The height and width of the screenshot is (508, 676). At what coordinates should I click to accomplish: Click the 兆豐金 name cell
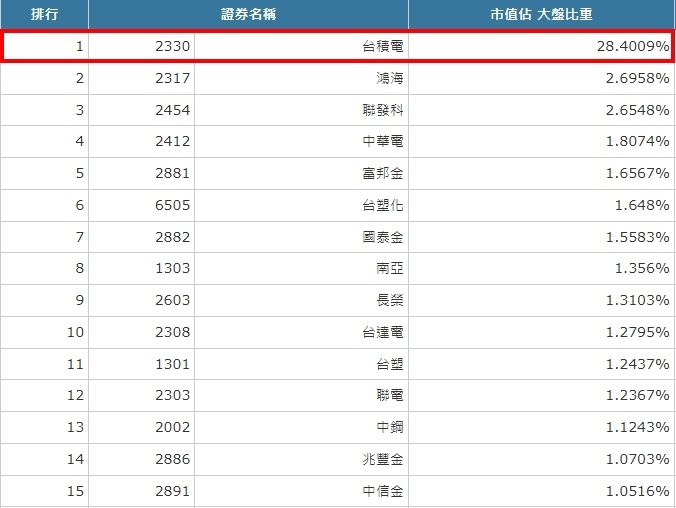point(383,458)
